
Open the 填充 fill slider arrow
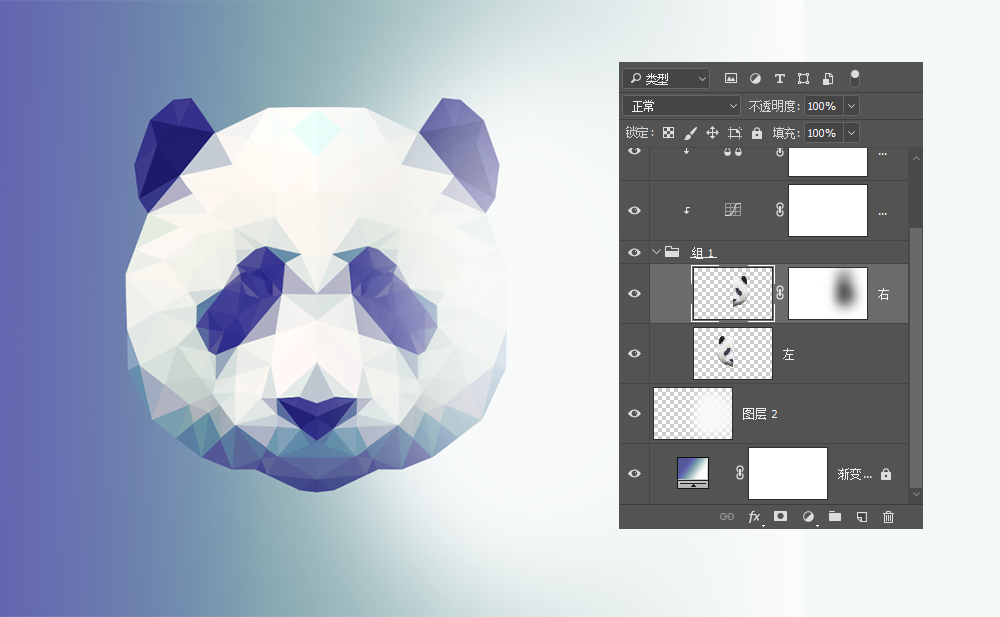[x=851, y=133]
